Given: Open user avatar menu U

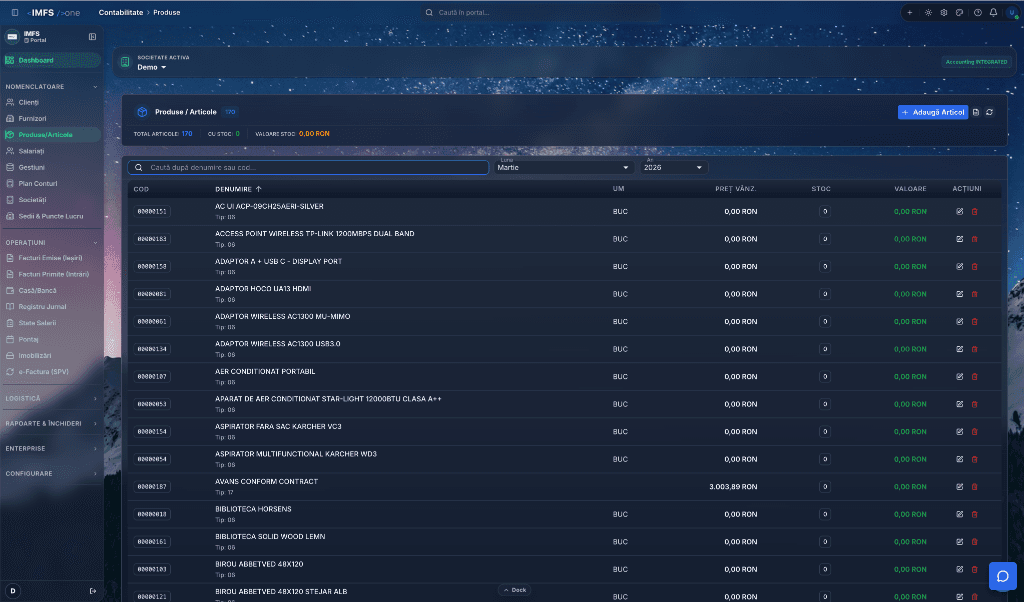Looking at the screenshot, I should (1012, 12).
